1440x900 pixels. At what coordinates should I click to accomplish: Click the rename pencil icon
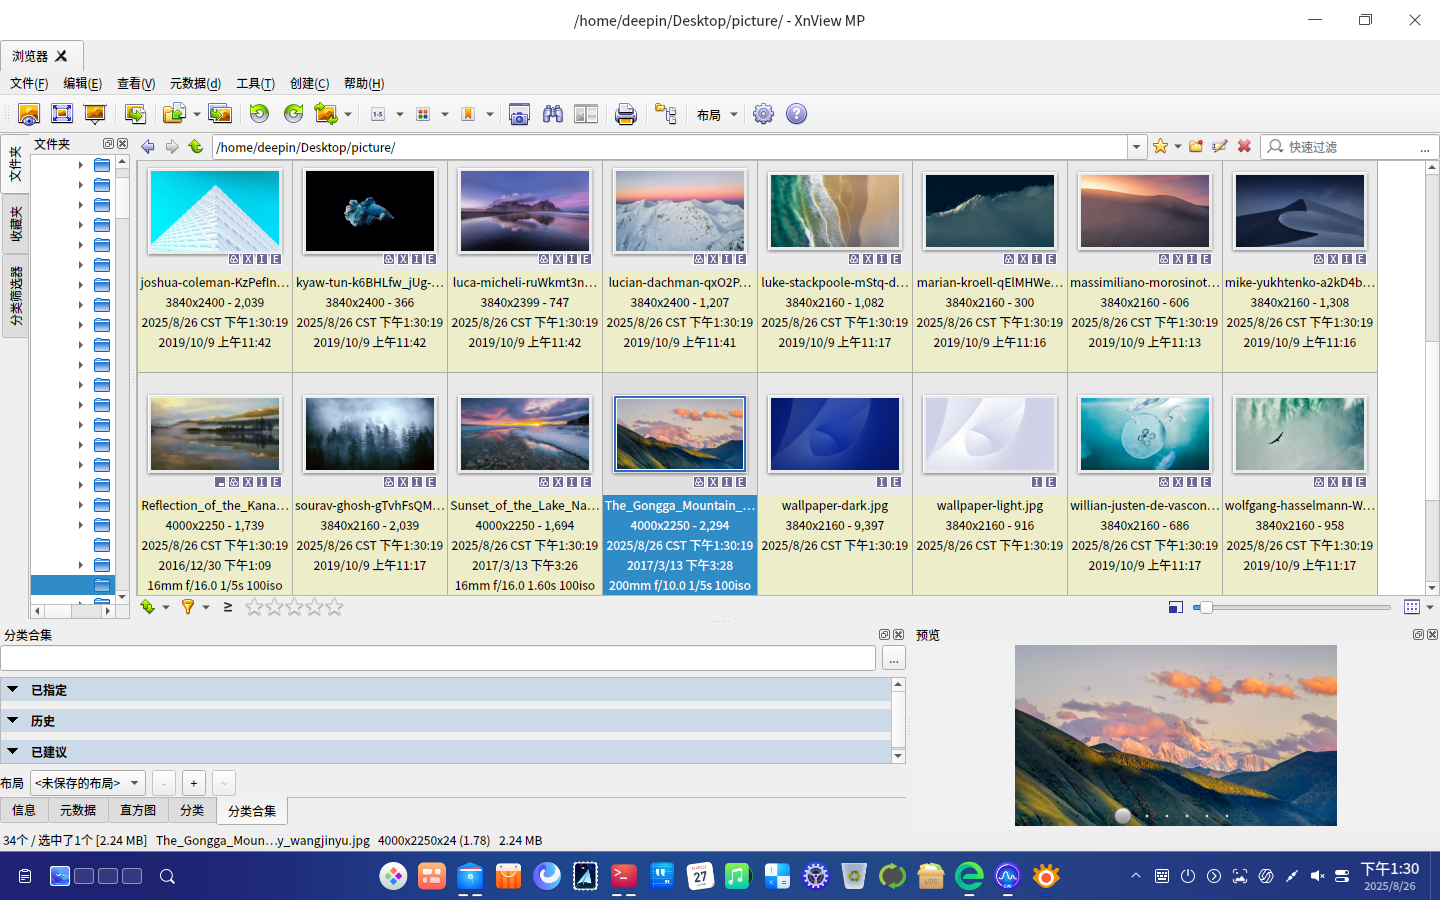coord(1220,147)
